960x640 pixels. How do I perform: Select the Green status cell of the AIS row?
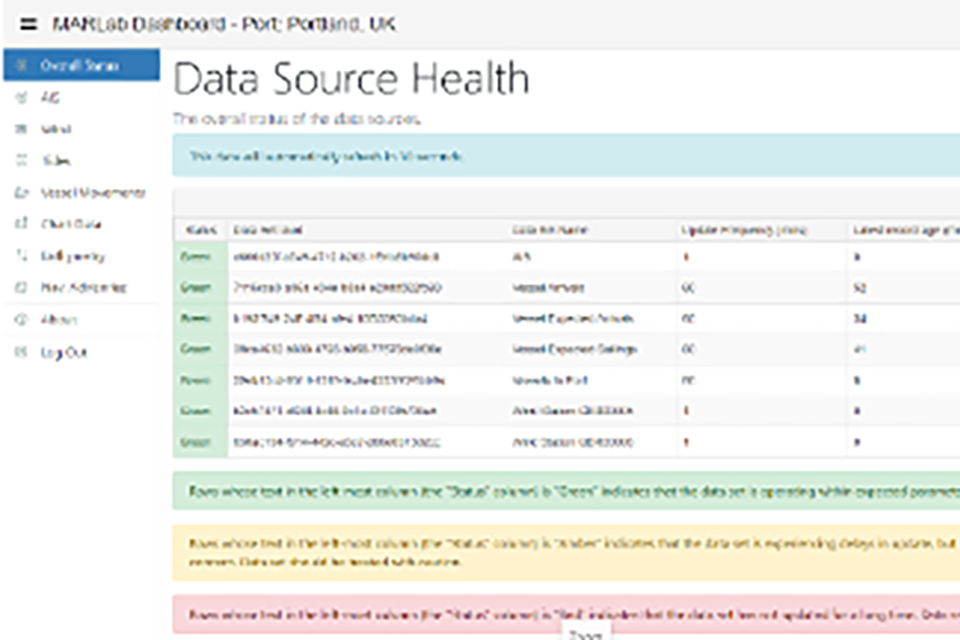point(195,257)
